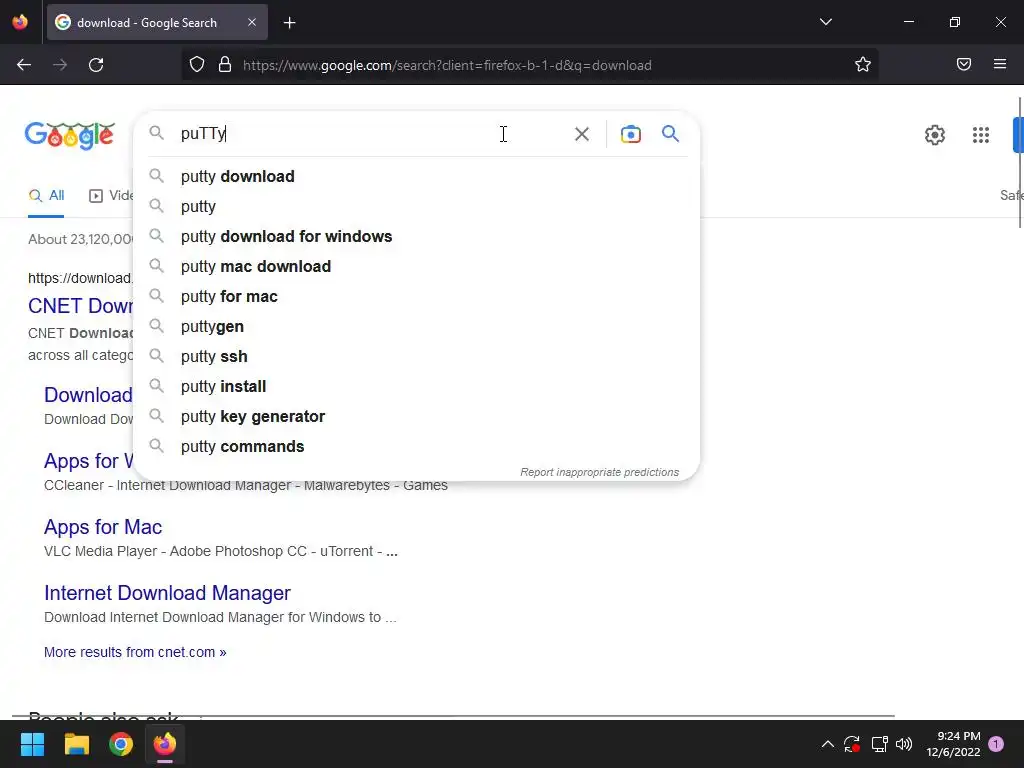Screen dimensions: 1024x768
Task: Open the Windows Start menu
Action: 32,744
